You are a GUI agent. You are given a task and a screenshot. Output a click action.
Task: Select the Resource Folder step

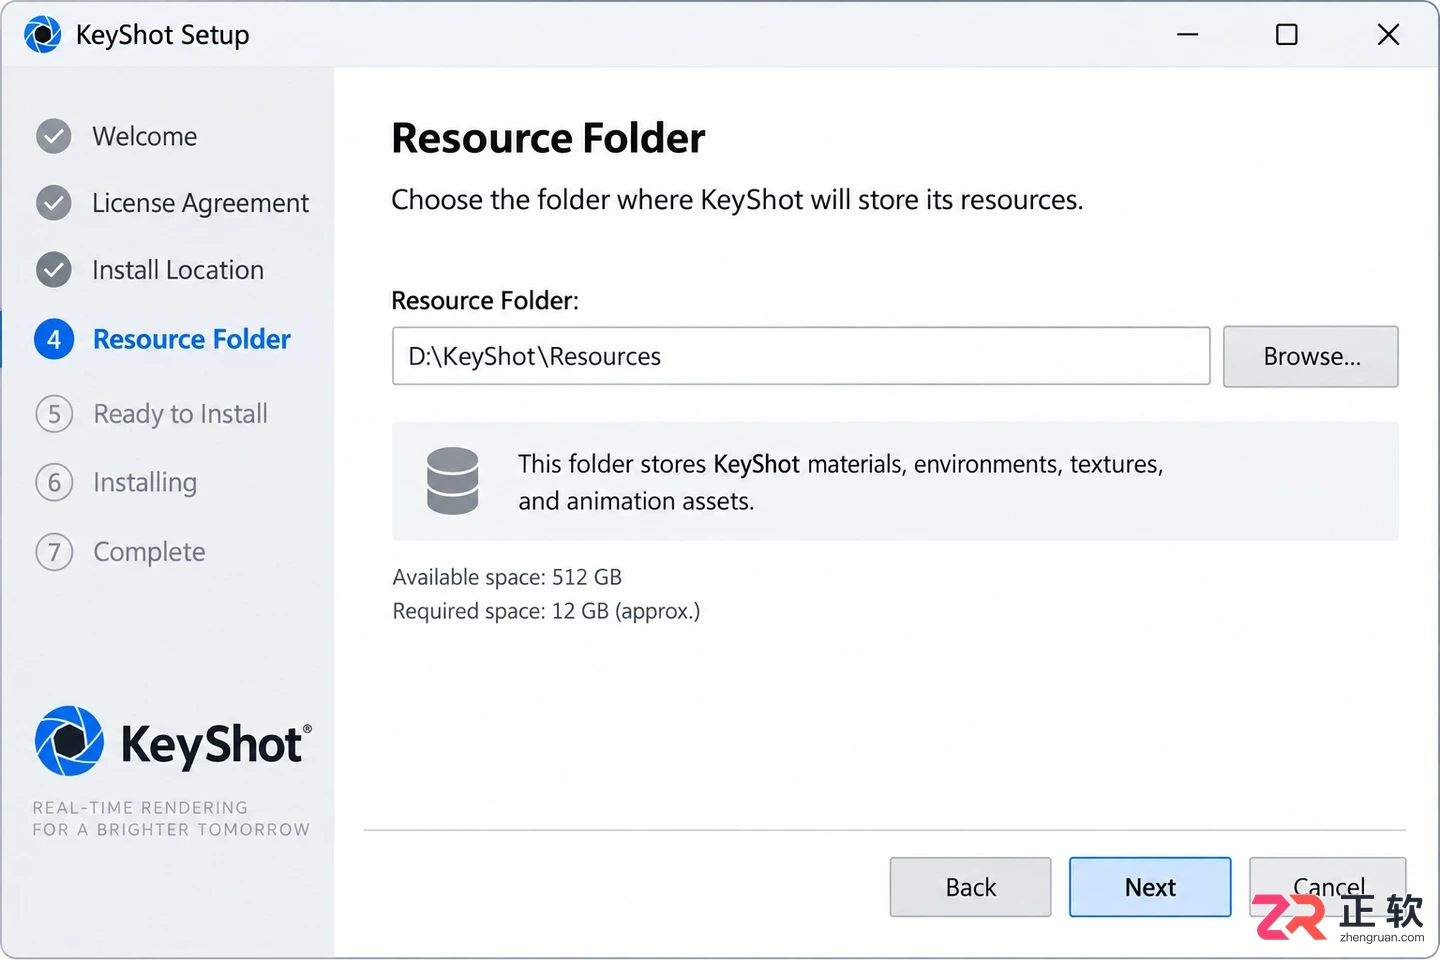192,340
